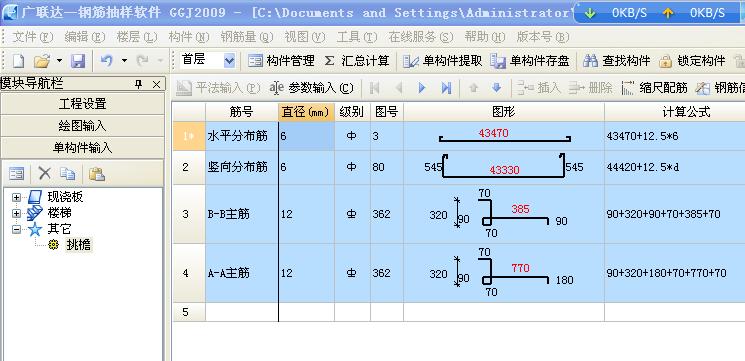745x361 pixels.
Task: Open 构件管理 component management
Action: pos(282,61)
